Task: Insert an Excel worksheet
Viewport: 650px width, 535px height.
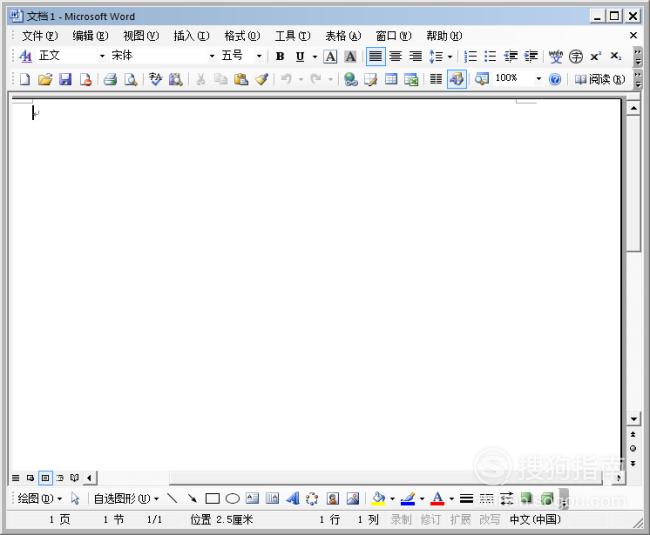Action: coord(411,79)
